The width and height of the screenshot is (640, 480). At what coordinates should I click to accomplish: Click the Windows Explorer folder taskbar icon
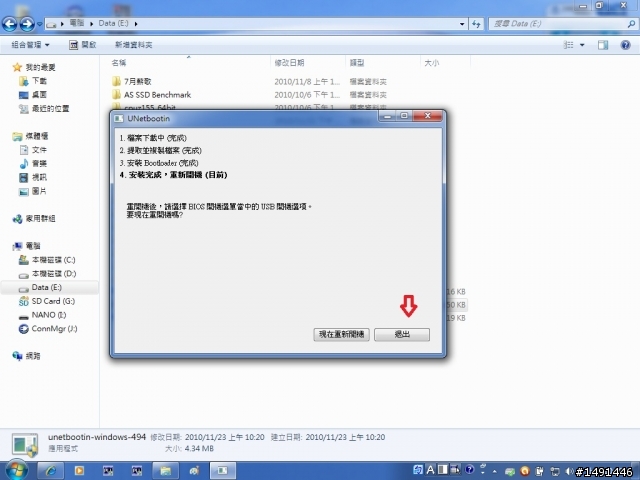(165, 471)
